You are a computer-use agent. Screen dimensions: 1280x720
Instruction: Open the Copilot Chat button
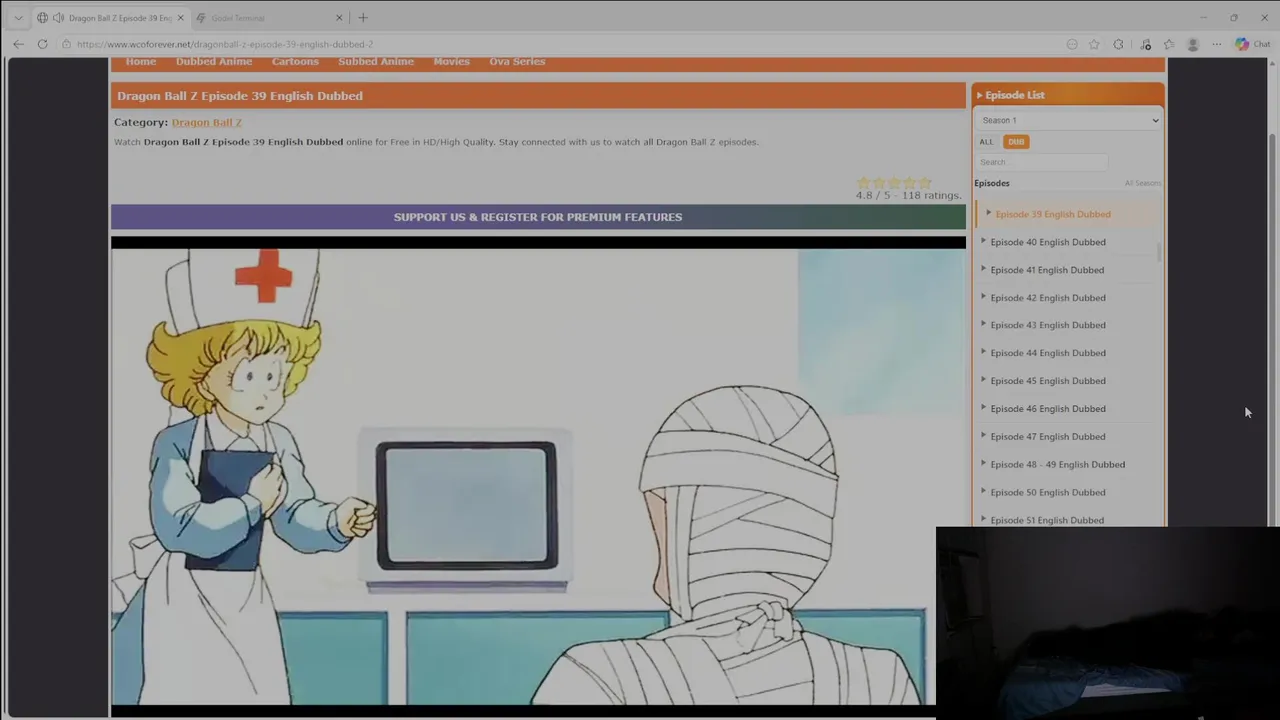pos(1252,44)
